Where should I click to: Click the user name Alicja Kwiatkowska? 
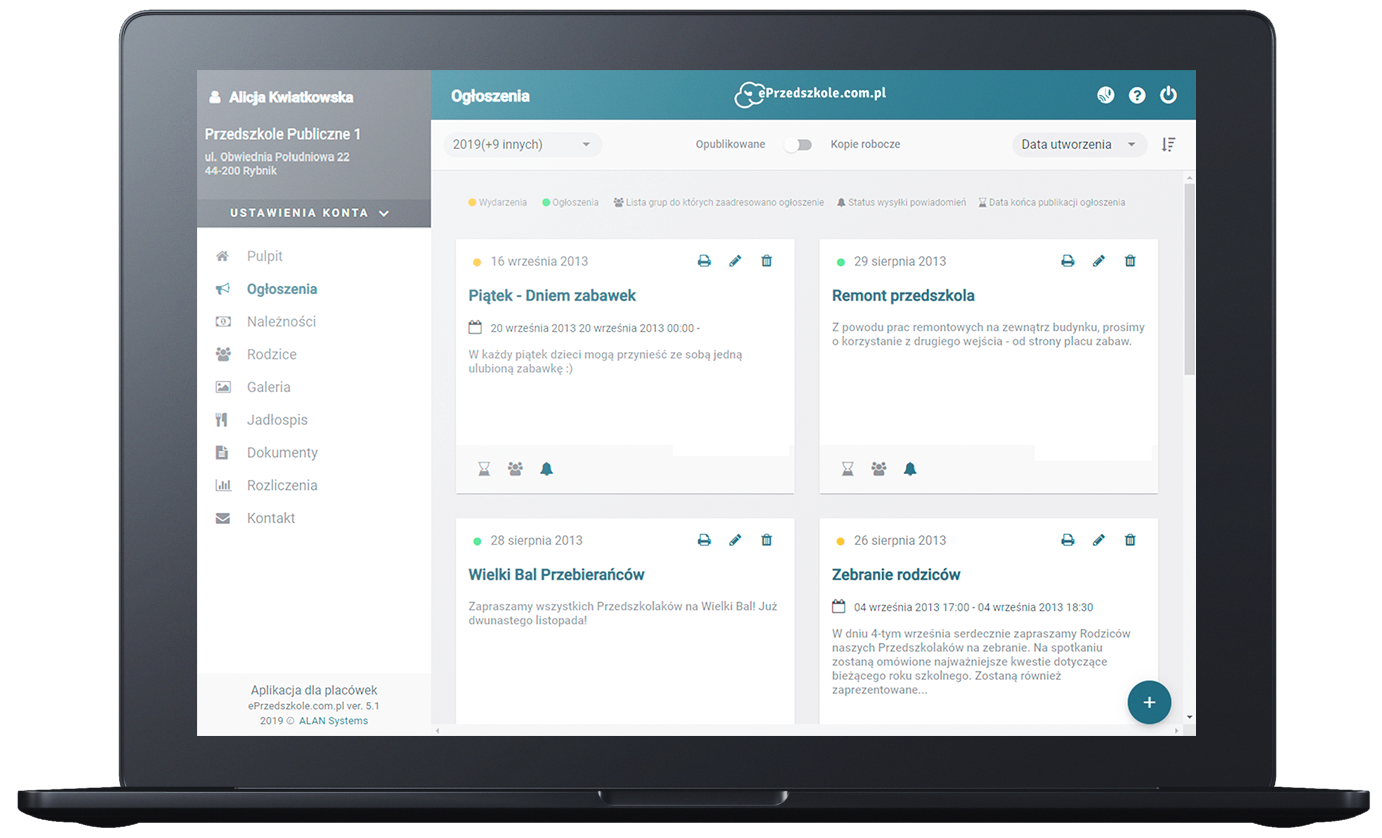pos(291,98)
